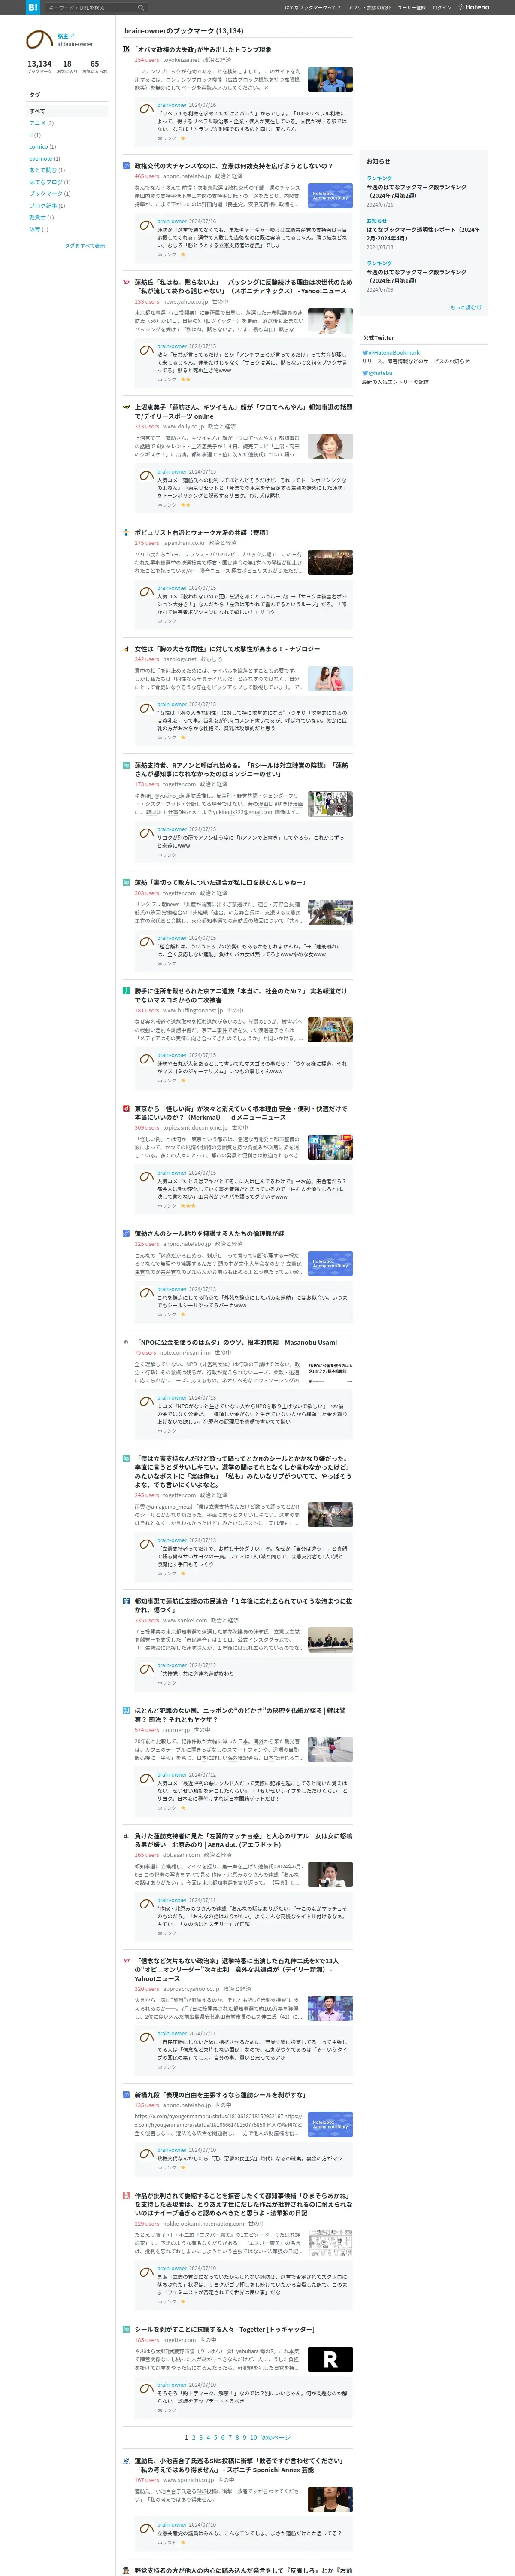Viewport: 515px width, 2576px height.
Task: Open 東京から「怪しい街」が次々と消えていく article
Action: (241, 1112)
